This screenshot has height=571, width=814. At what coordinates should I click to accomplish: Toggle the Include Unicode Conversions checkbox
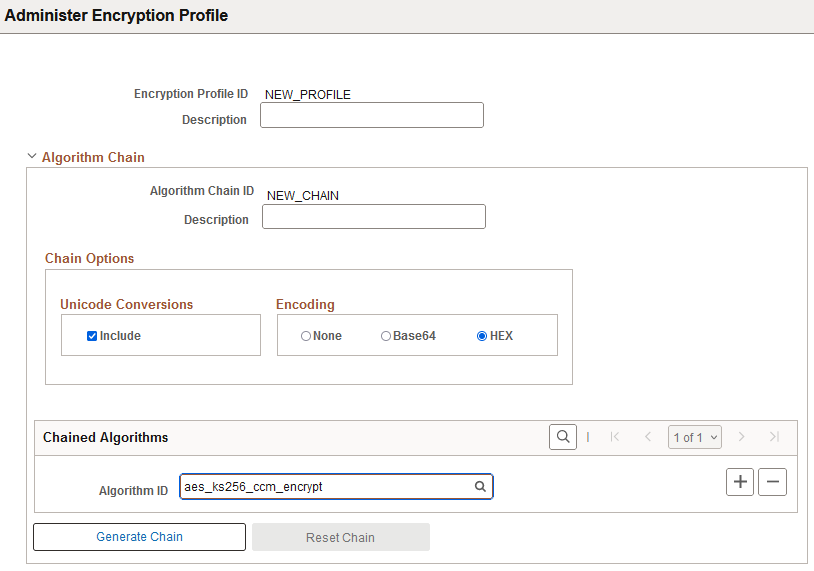click(92, 336)
